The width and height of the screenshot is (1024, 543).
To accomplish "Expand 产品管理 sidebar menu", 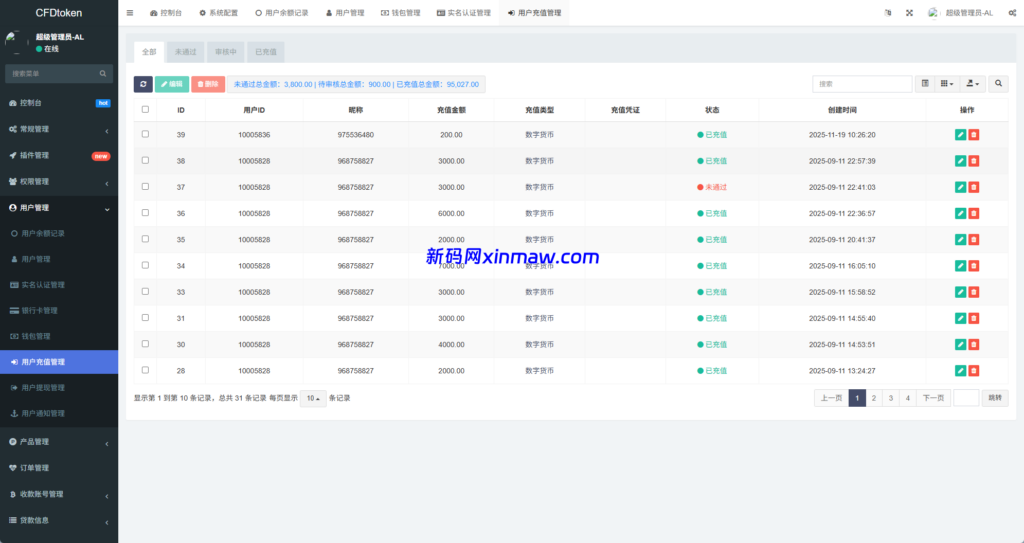I will pos(59,442).
